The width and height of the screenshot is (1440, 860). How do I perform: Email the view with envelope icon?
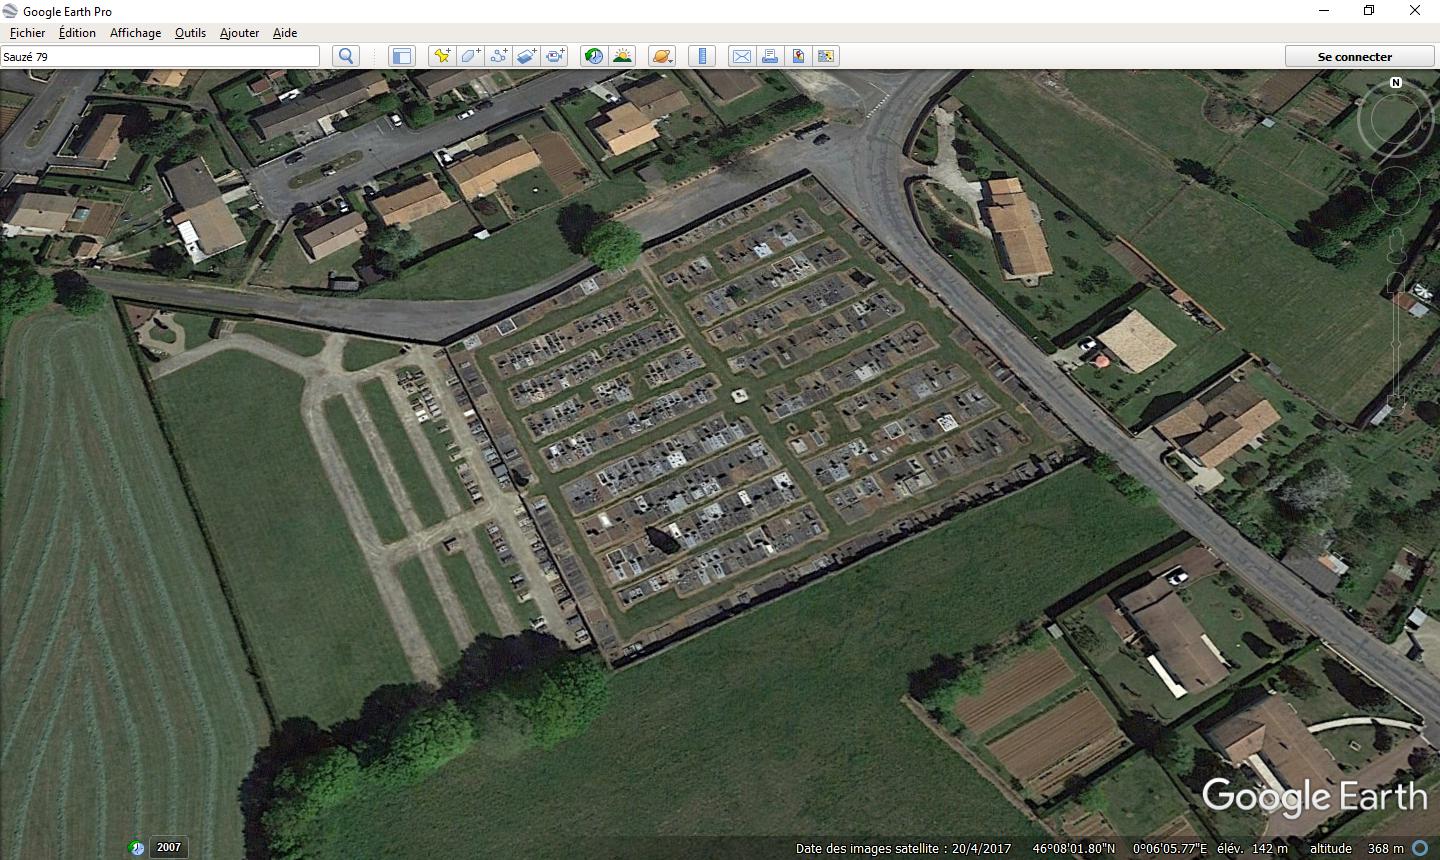741,56
